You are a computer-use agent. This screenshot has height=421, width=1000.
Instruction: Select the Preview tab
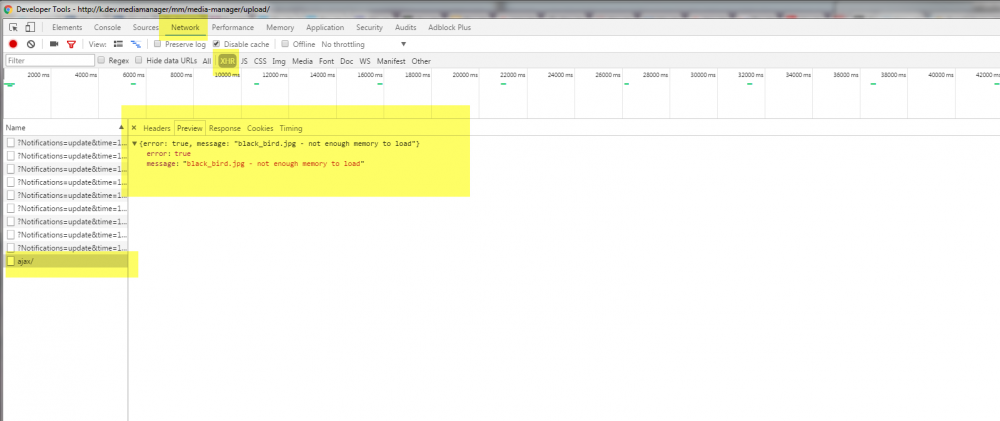point(189,128)
